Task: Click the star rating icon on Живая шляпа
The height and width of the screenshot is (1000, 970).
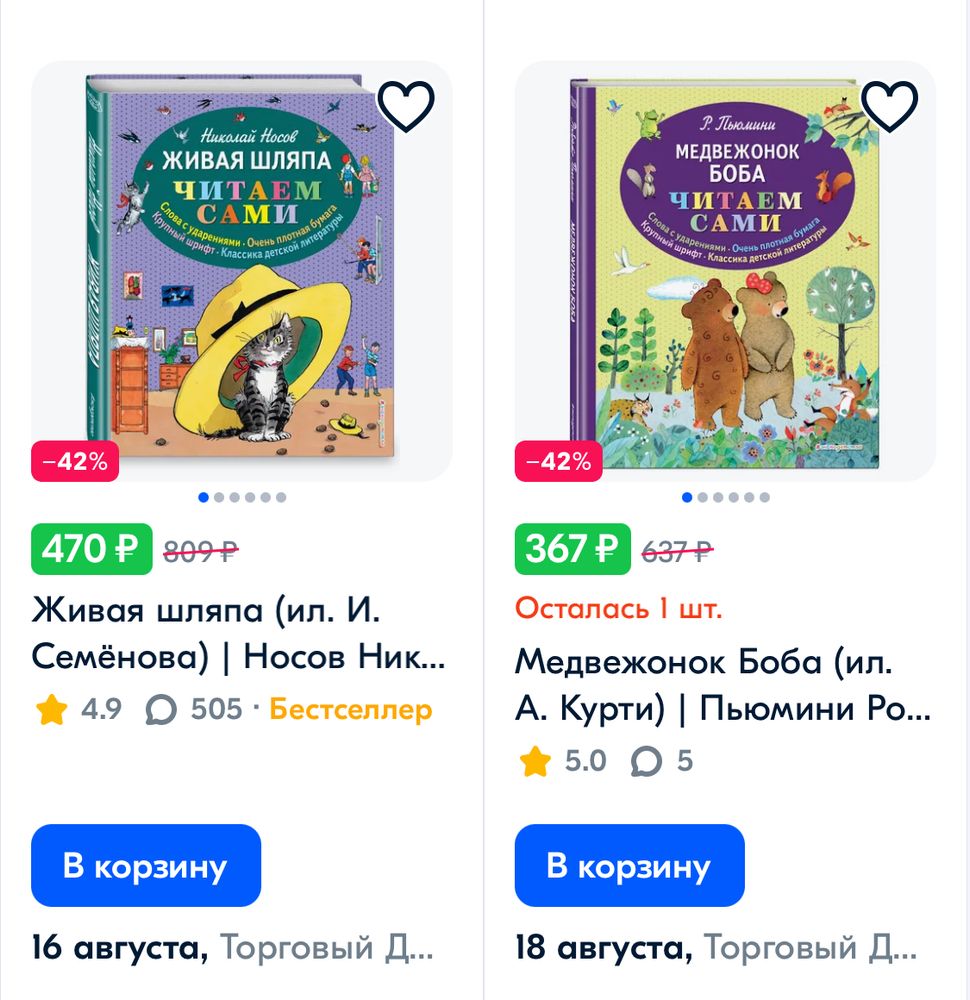Action: coord(52,711)
